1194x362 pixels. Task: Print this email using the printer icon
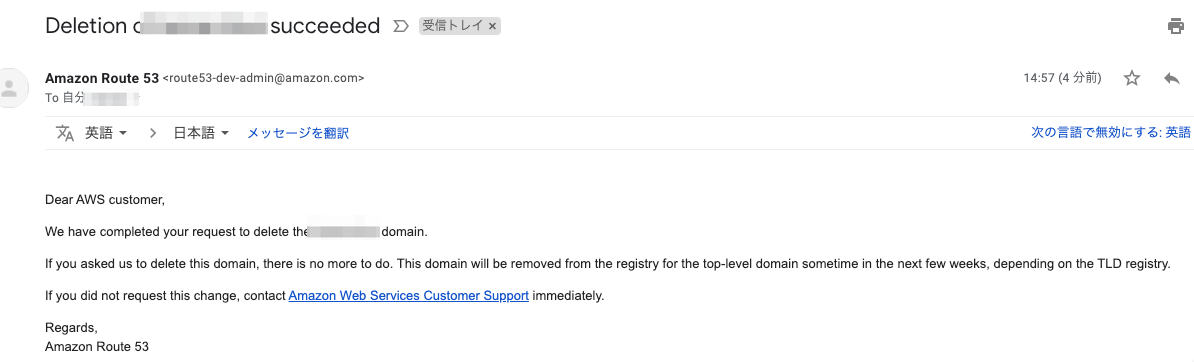pos(1175,27)
